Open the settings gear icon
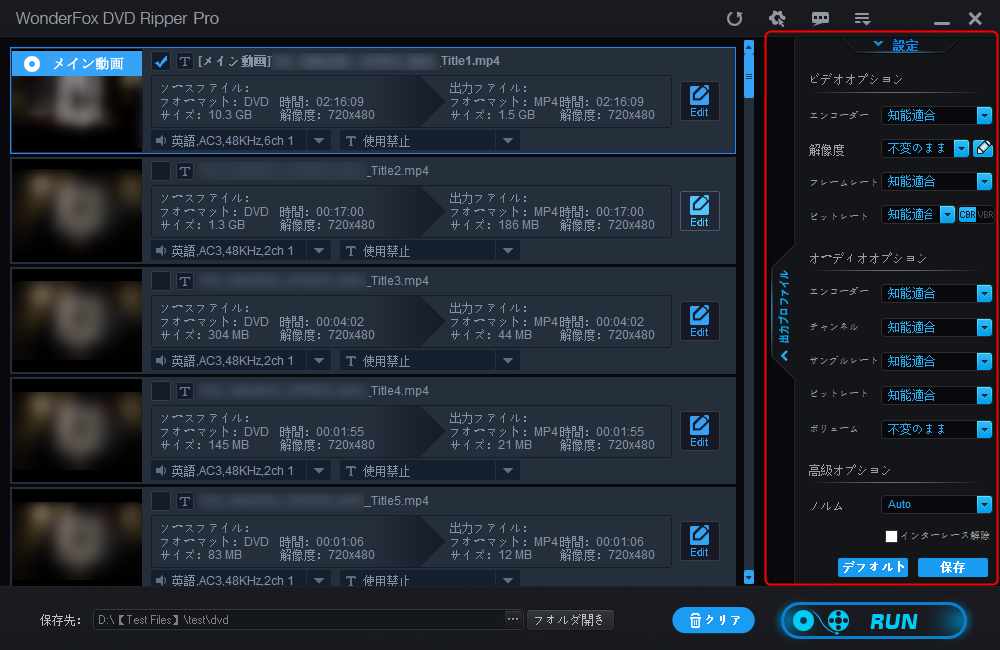 (777, 18)
